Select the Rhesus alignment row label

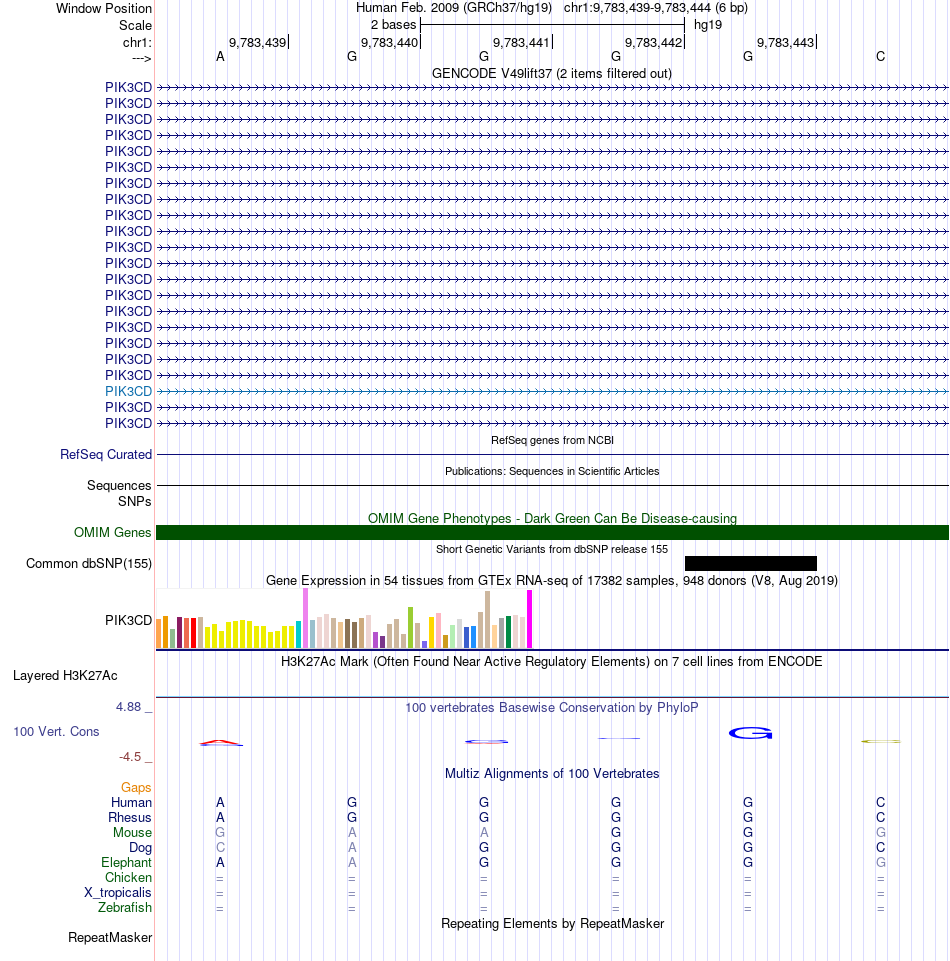point(129,818)
